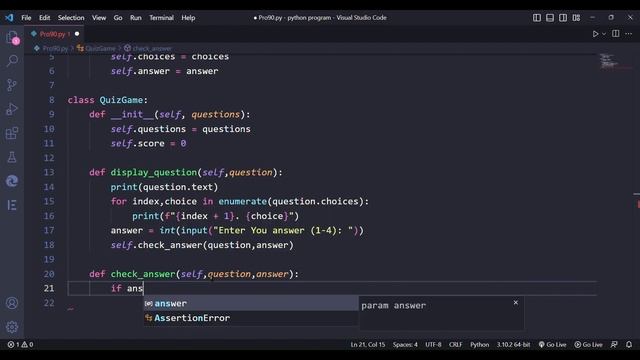The height and width of the screenshot is (360, 640).
Task: Open editor More Actions ellipsis
Action: 629,34
